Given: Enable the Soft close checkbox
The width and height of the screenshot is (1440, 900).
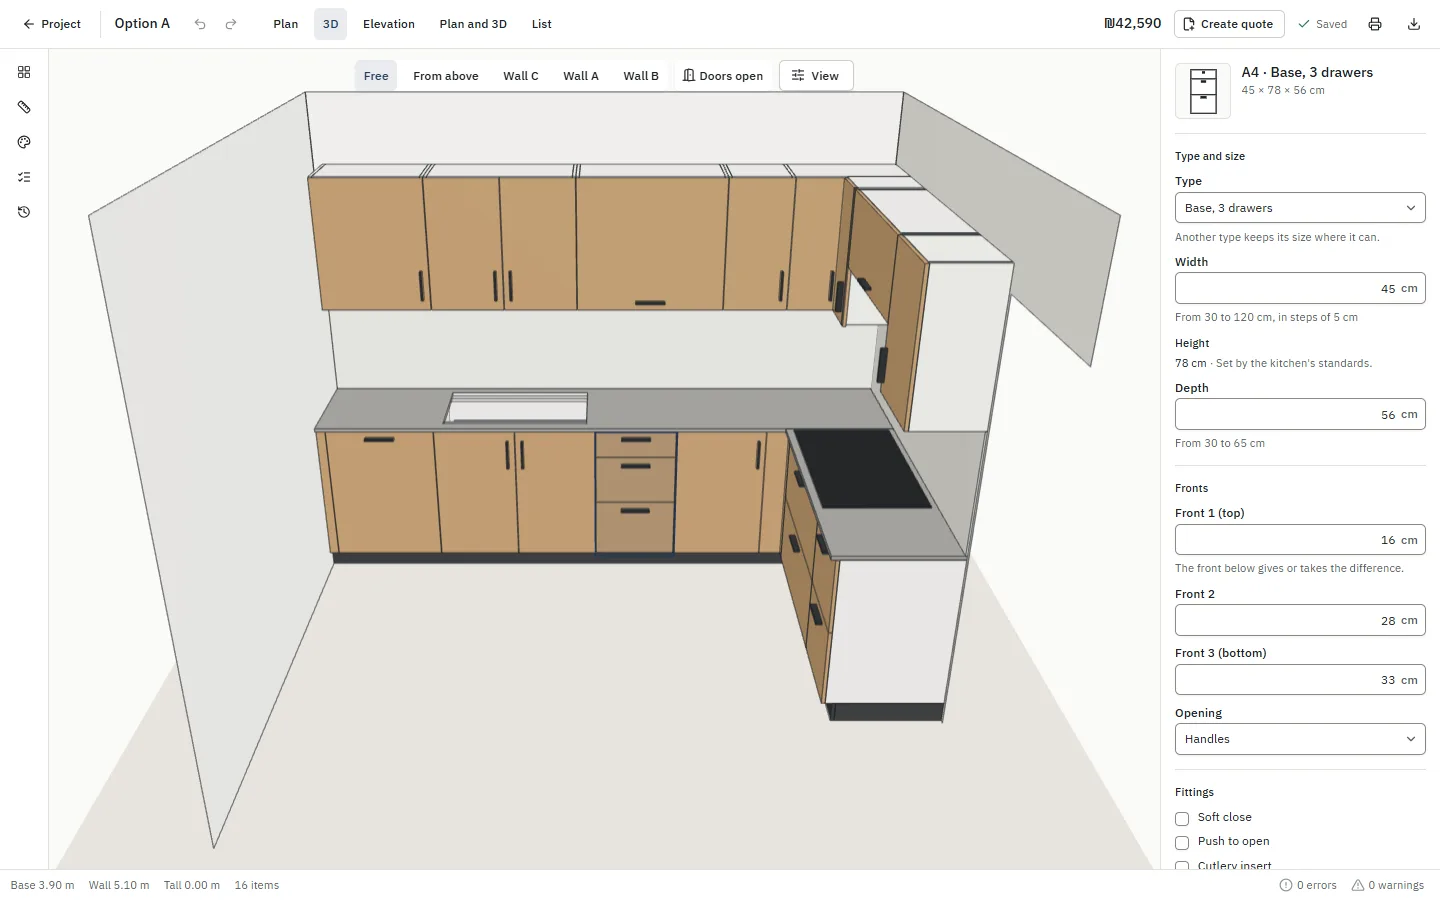Looking at the screenshot, I should [1182, 818].
